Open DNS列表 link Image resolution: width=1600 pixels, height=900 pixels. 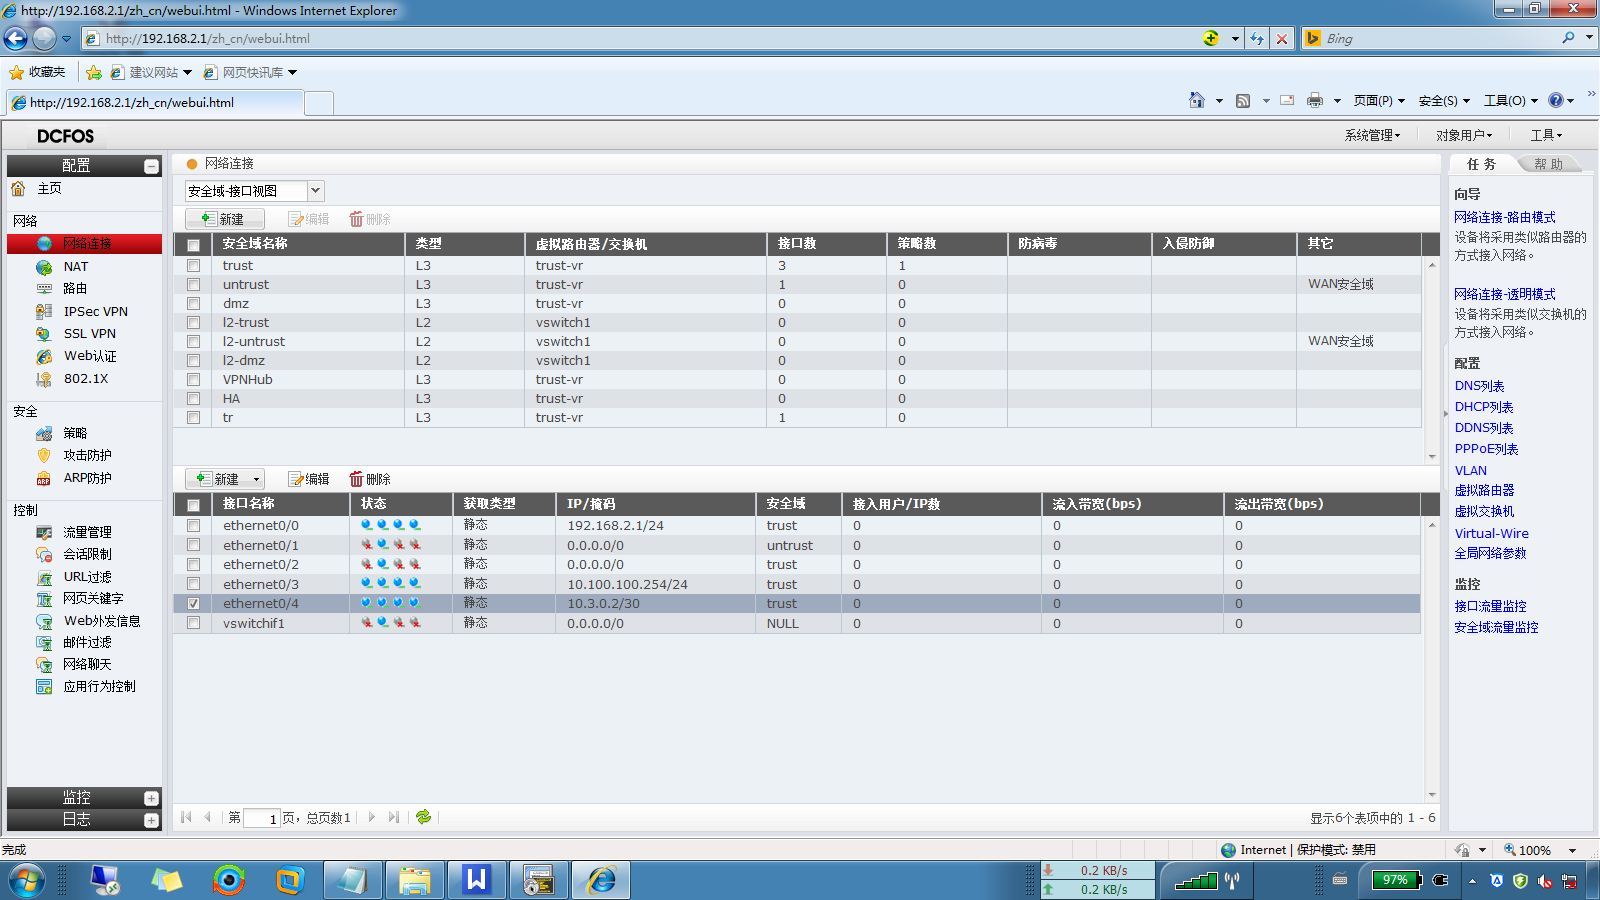coord(1479,386)
